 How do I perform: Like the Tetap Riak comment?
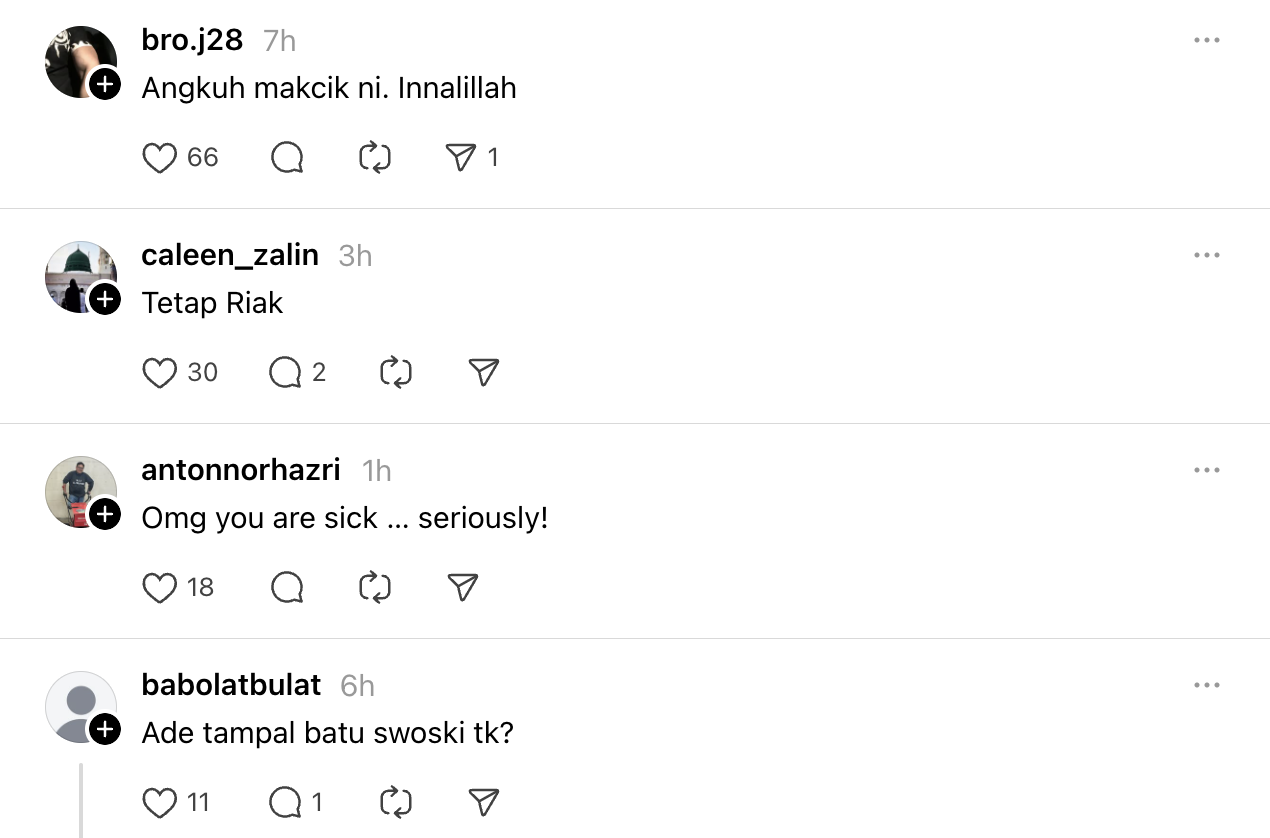coord(160,372)
